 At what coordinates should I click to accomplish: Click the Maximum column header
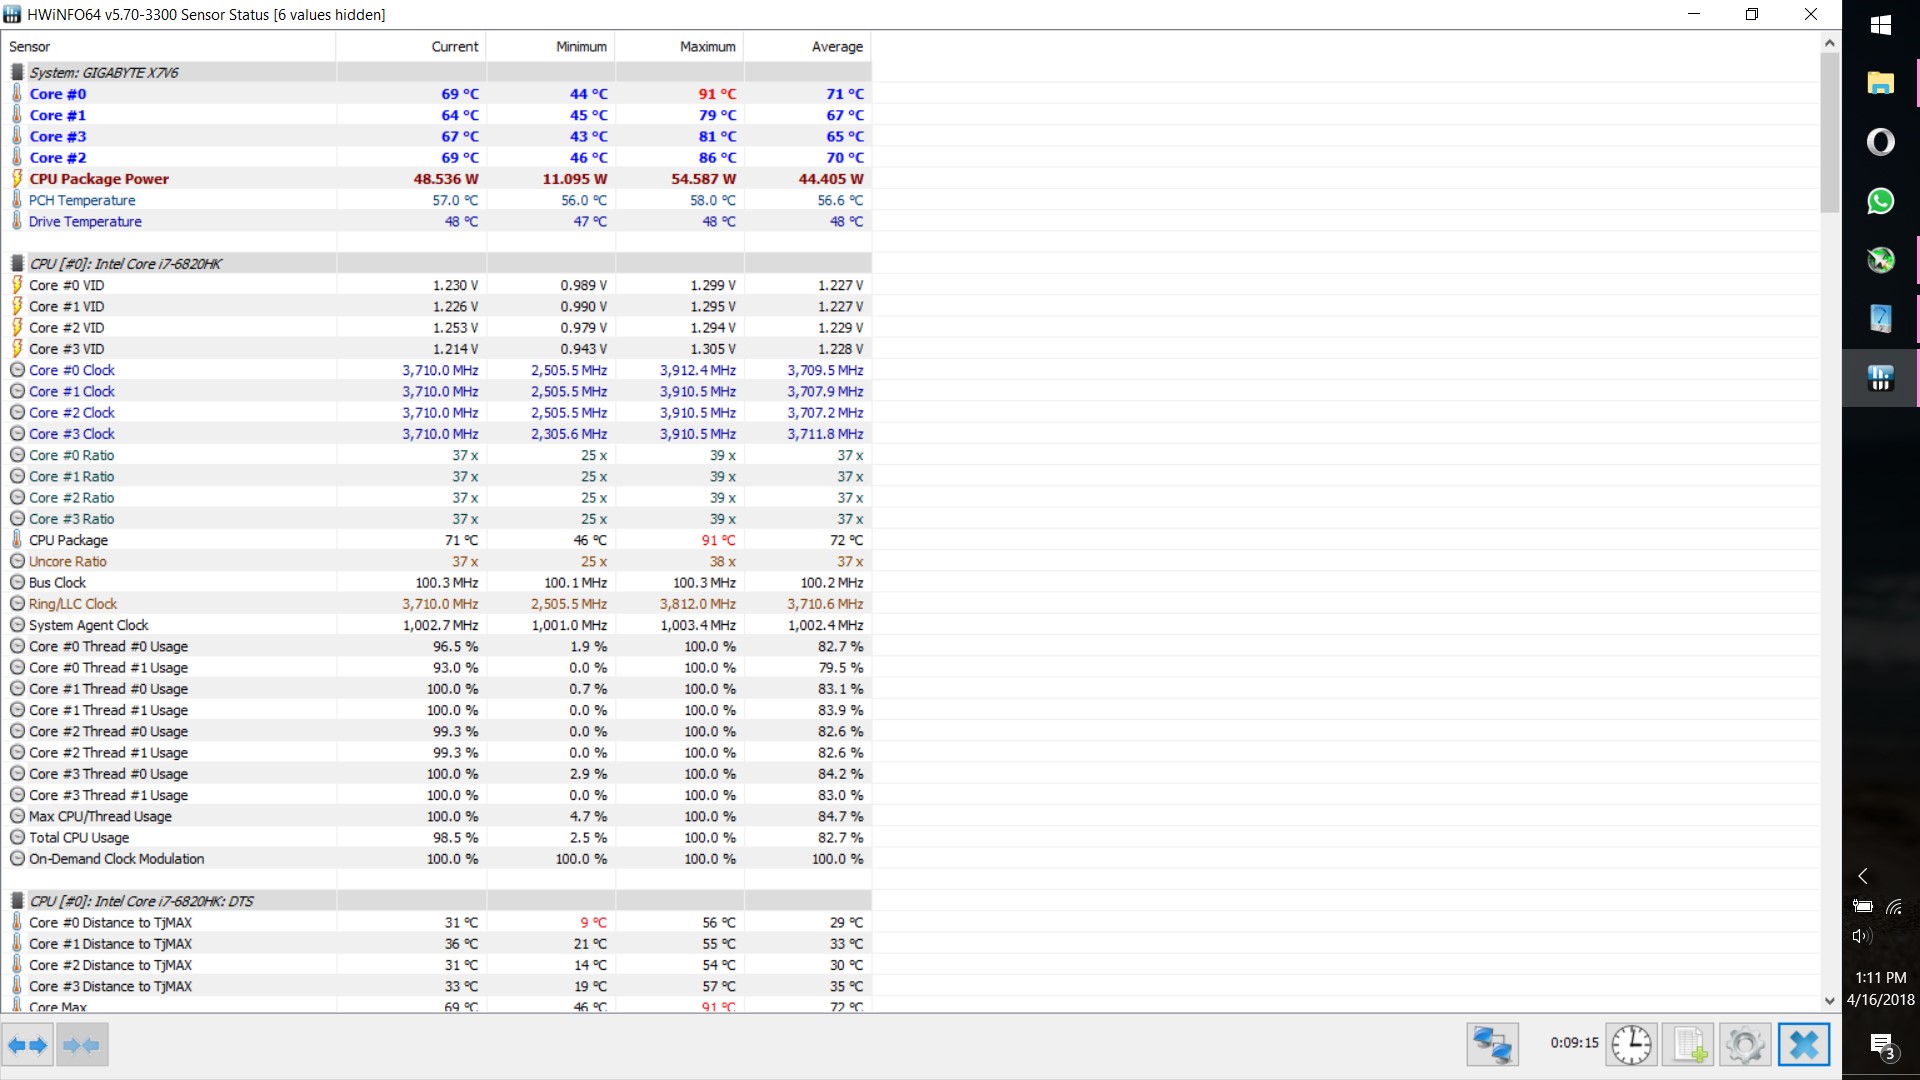coord(680,47)
